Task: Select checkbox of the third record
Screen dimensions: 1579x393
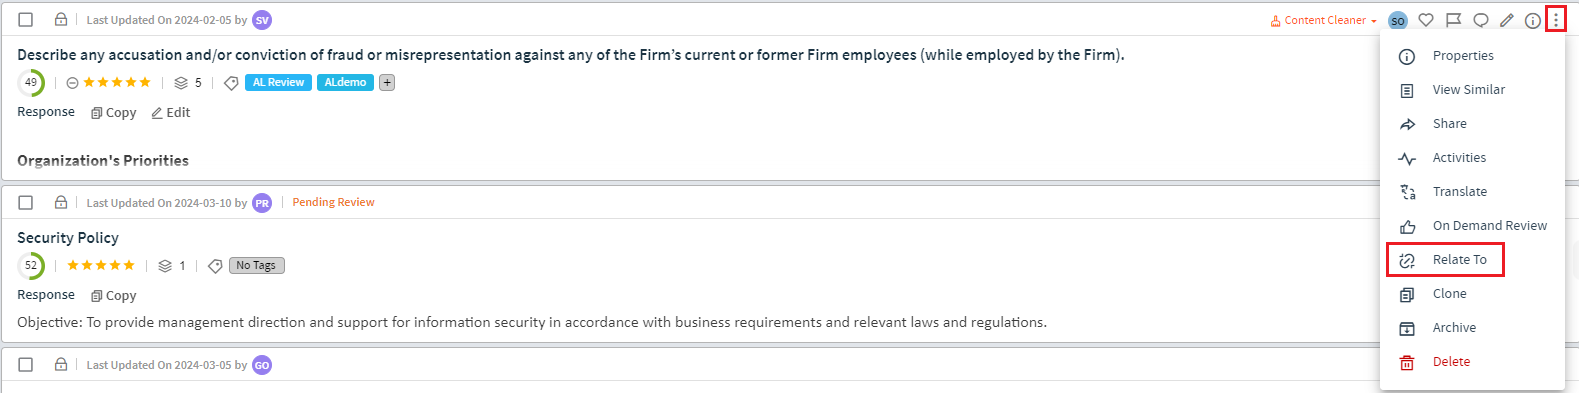Action: click(x=26, y=365)
